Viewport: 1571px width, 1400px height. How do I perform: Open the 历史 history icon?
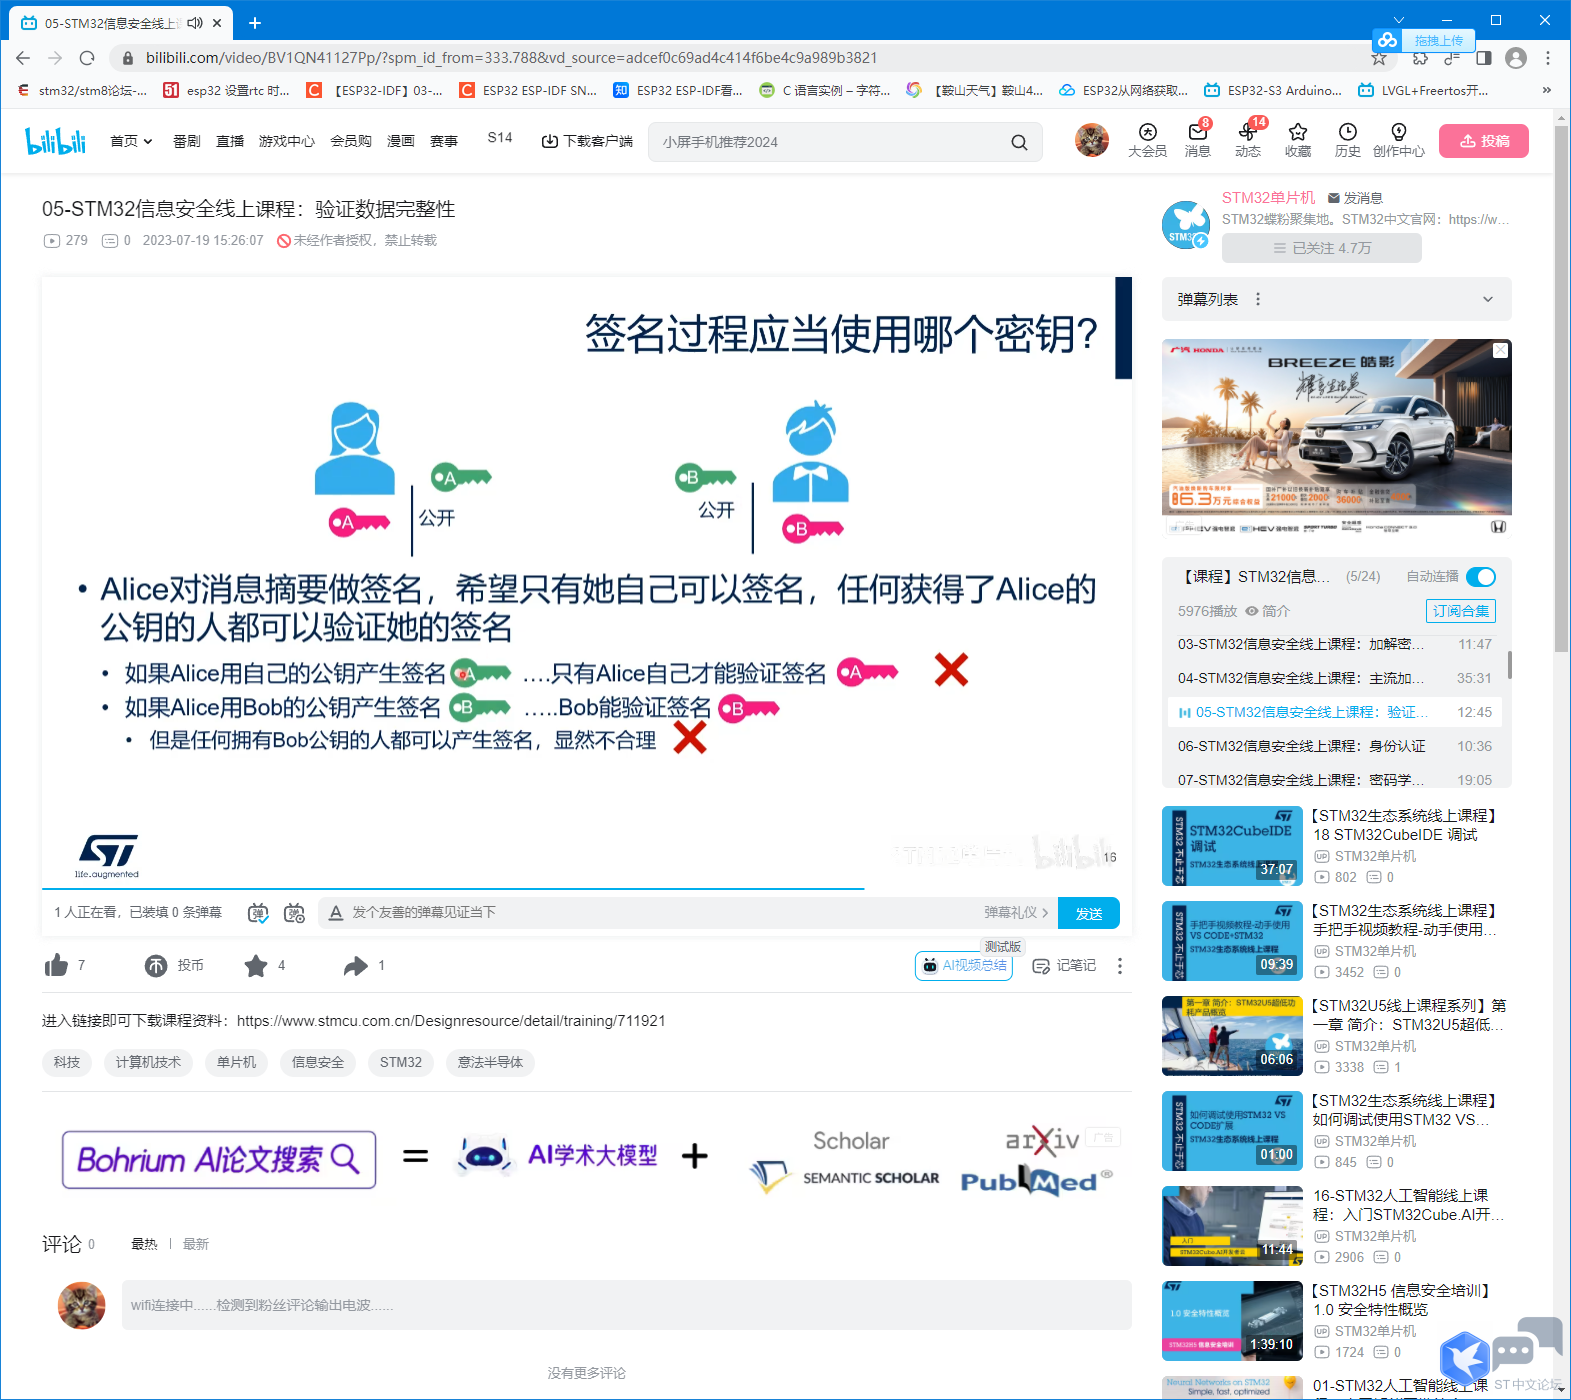point(1347,140)
